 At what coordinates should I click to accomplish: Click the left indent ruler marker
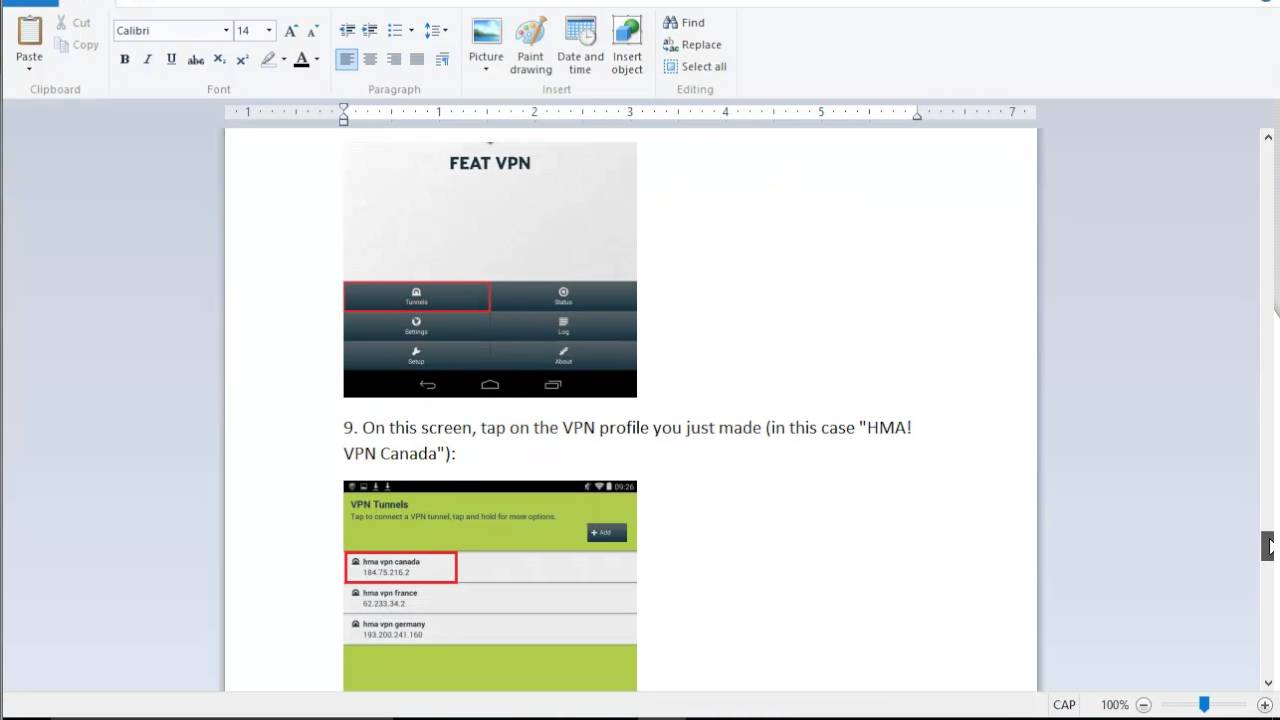343,120
